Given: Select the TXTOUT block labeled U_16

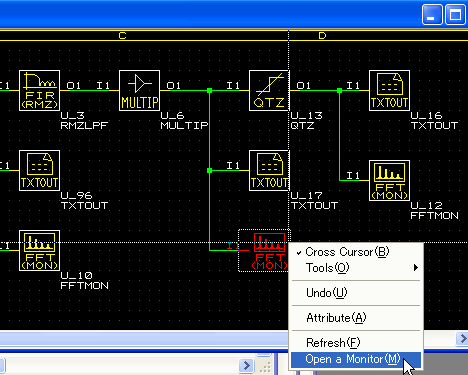Looking at the screenshot, I should point(389,90).
